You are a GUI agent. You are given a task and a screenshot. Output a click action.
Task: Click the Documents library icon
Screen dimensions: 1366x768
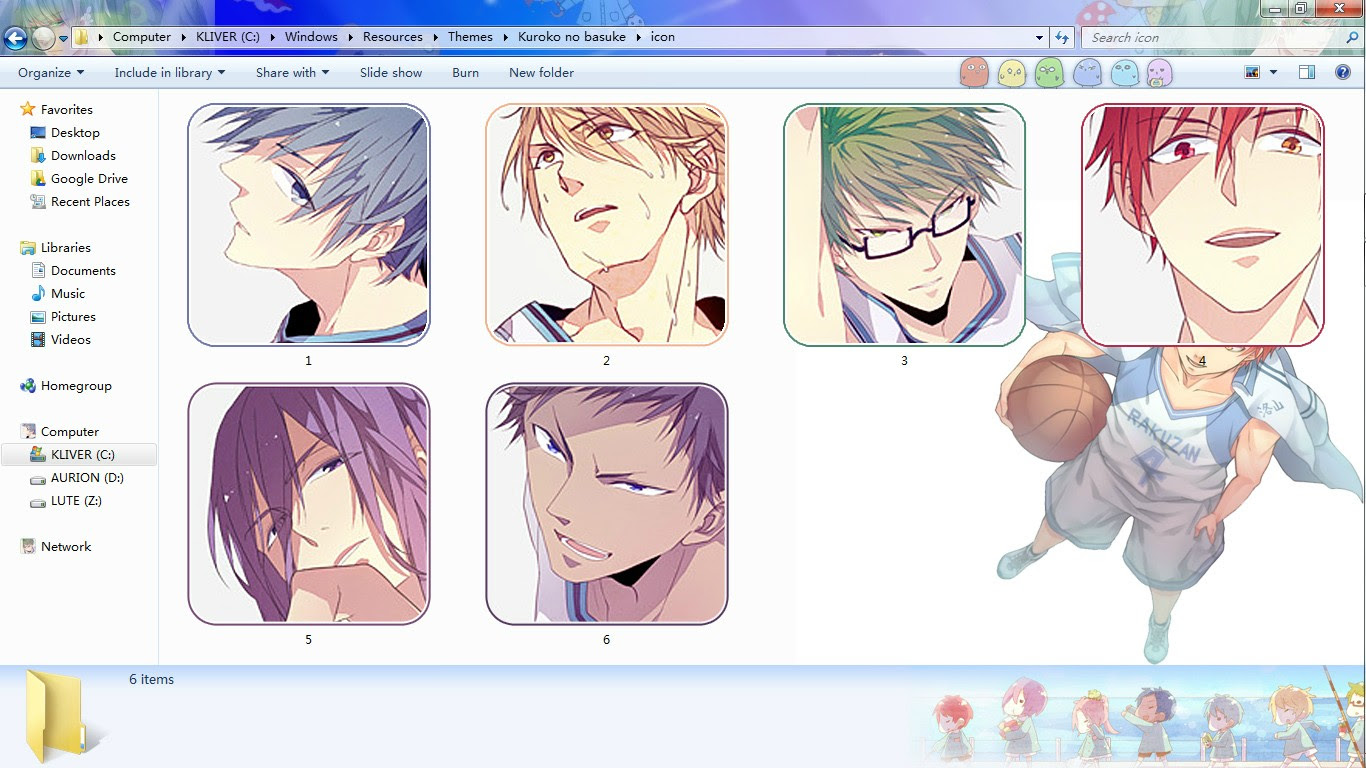pos(38,270)
